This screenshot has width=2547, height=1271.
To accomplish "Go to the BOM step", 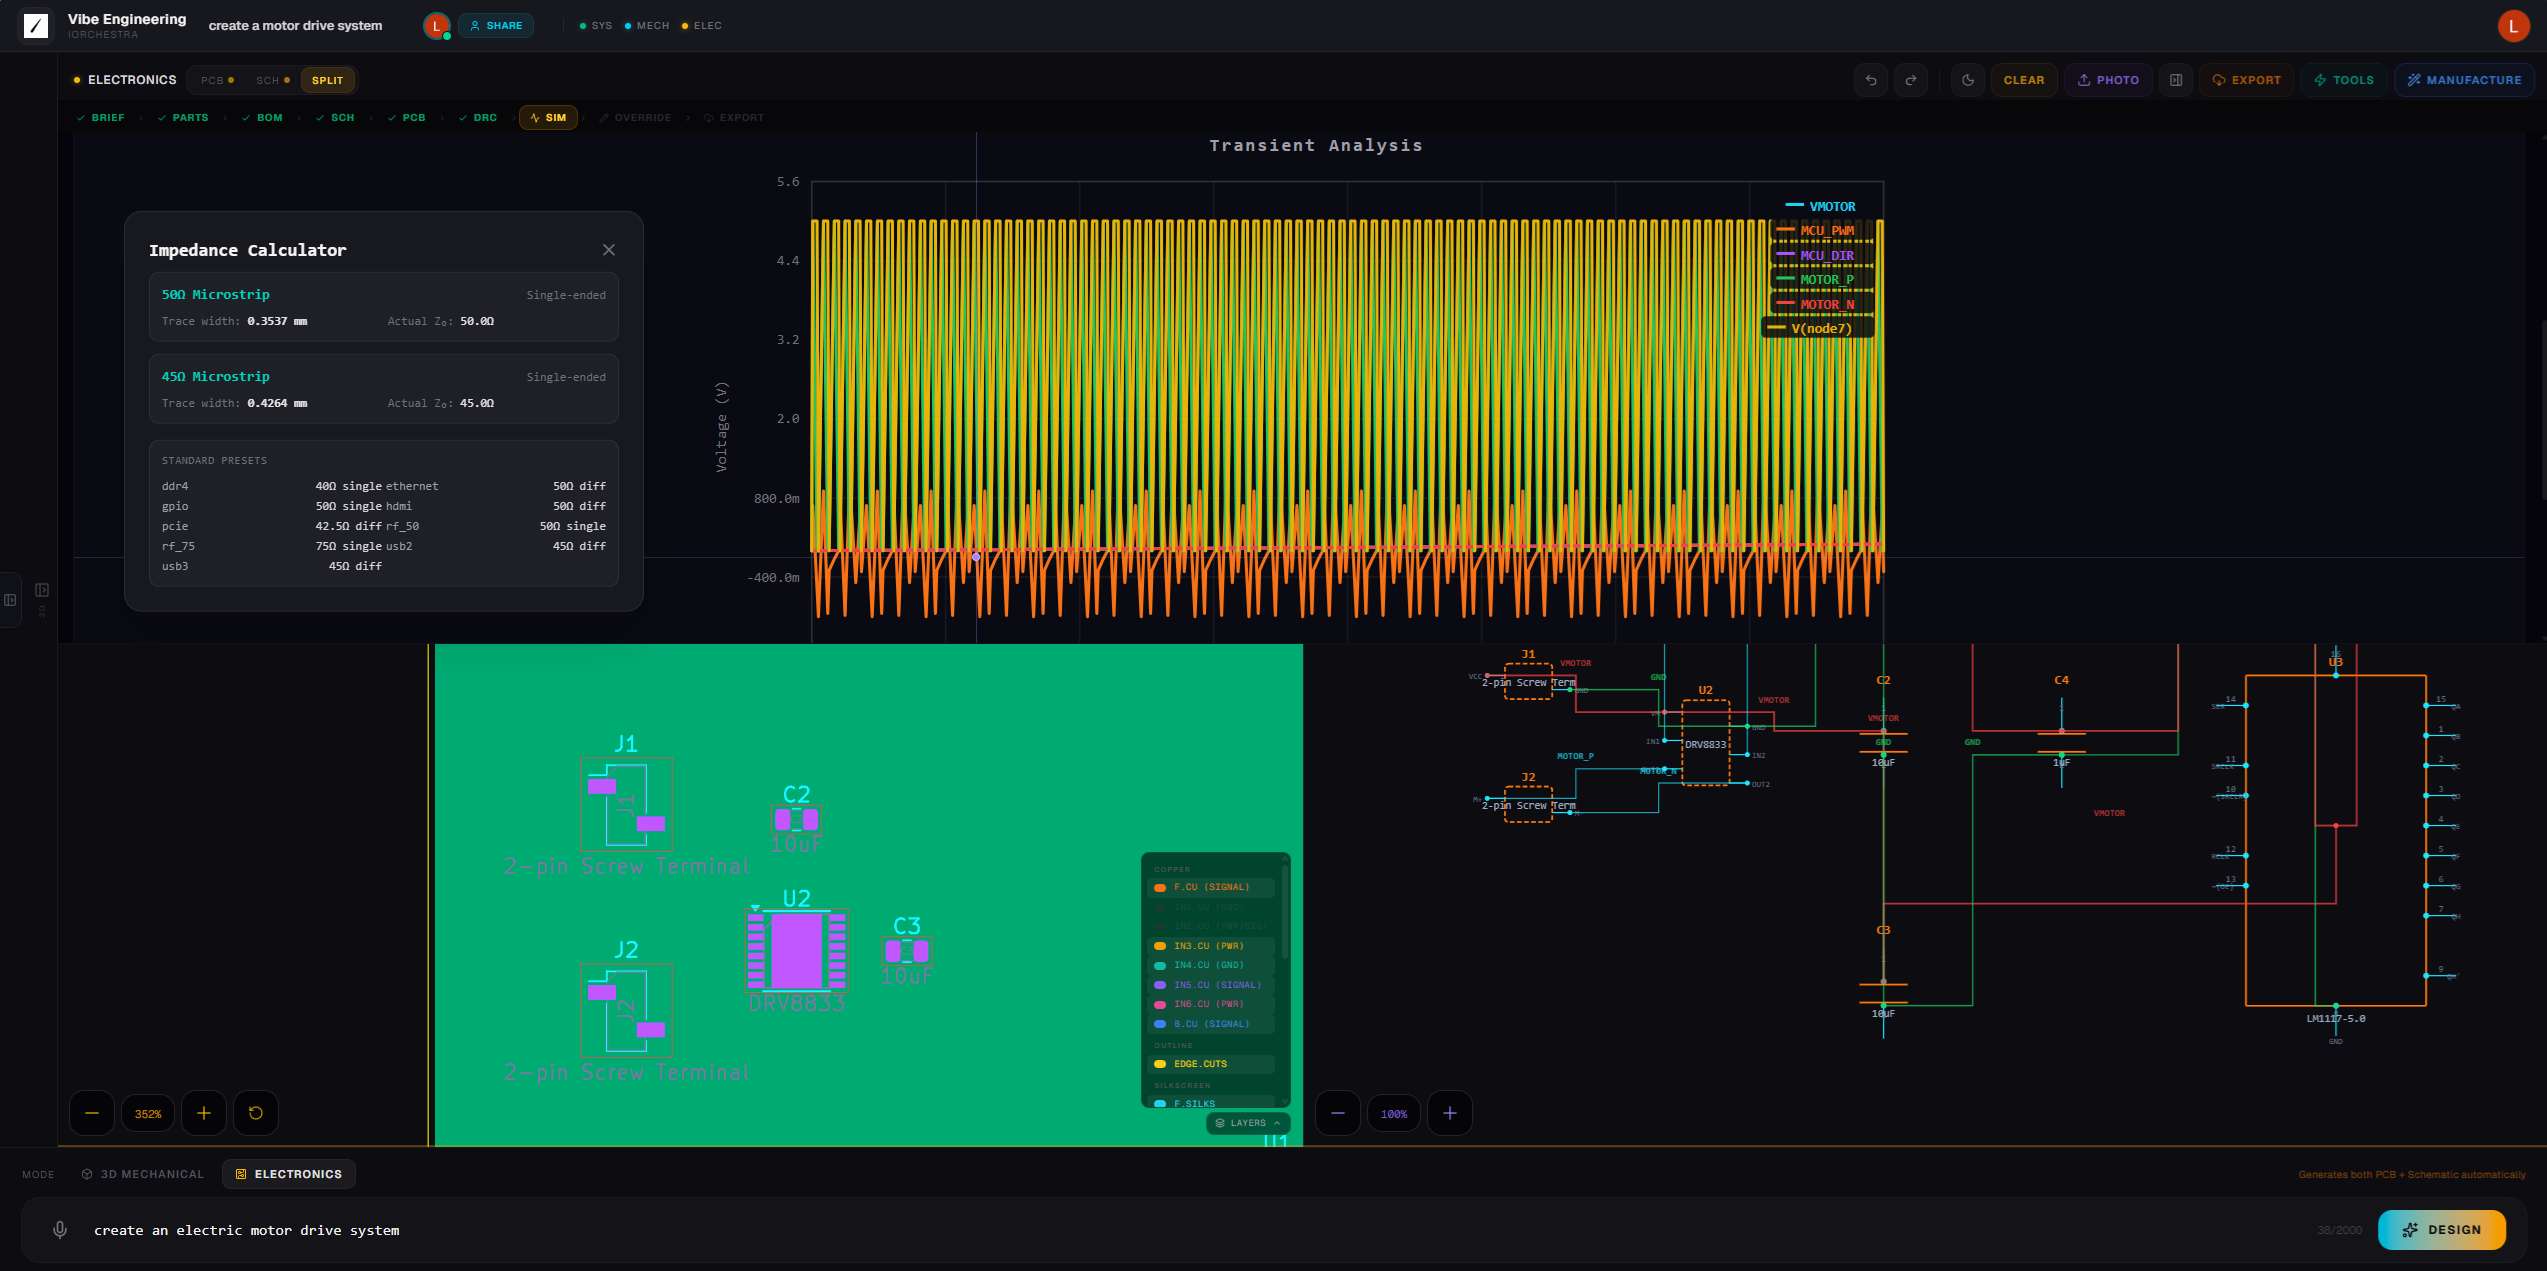I will (262, 118).
